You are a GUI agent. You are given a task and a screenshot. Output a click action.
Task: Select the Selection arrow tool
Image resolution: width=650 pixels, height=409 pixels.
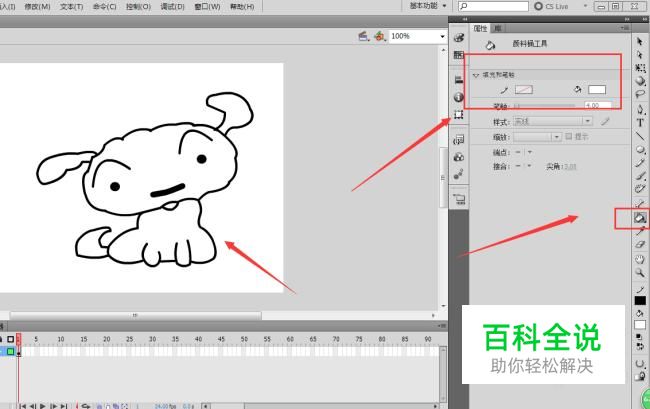tap(640, 41)
